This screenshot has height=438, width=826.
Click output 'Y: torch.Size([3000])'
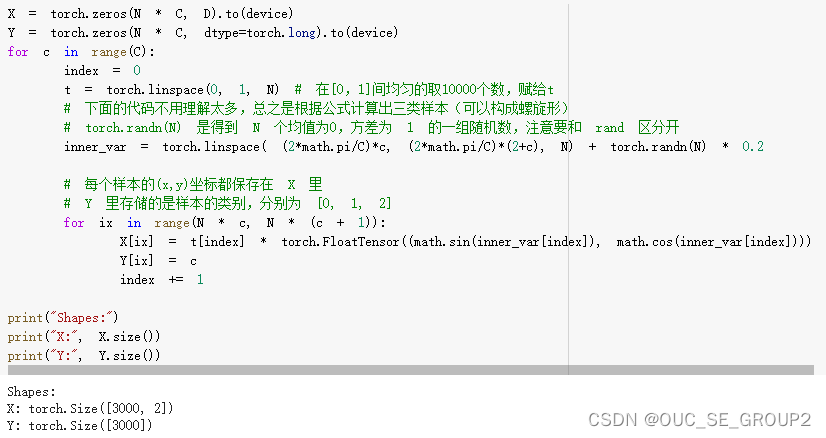[80, 425]
